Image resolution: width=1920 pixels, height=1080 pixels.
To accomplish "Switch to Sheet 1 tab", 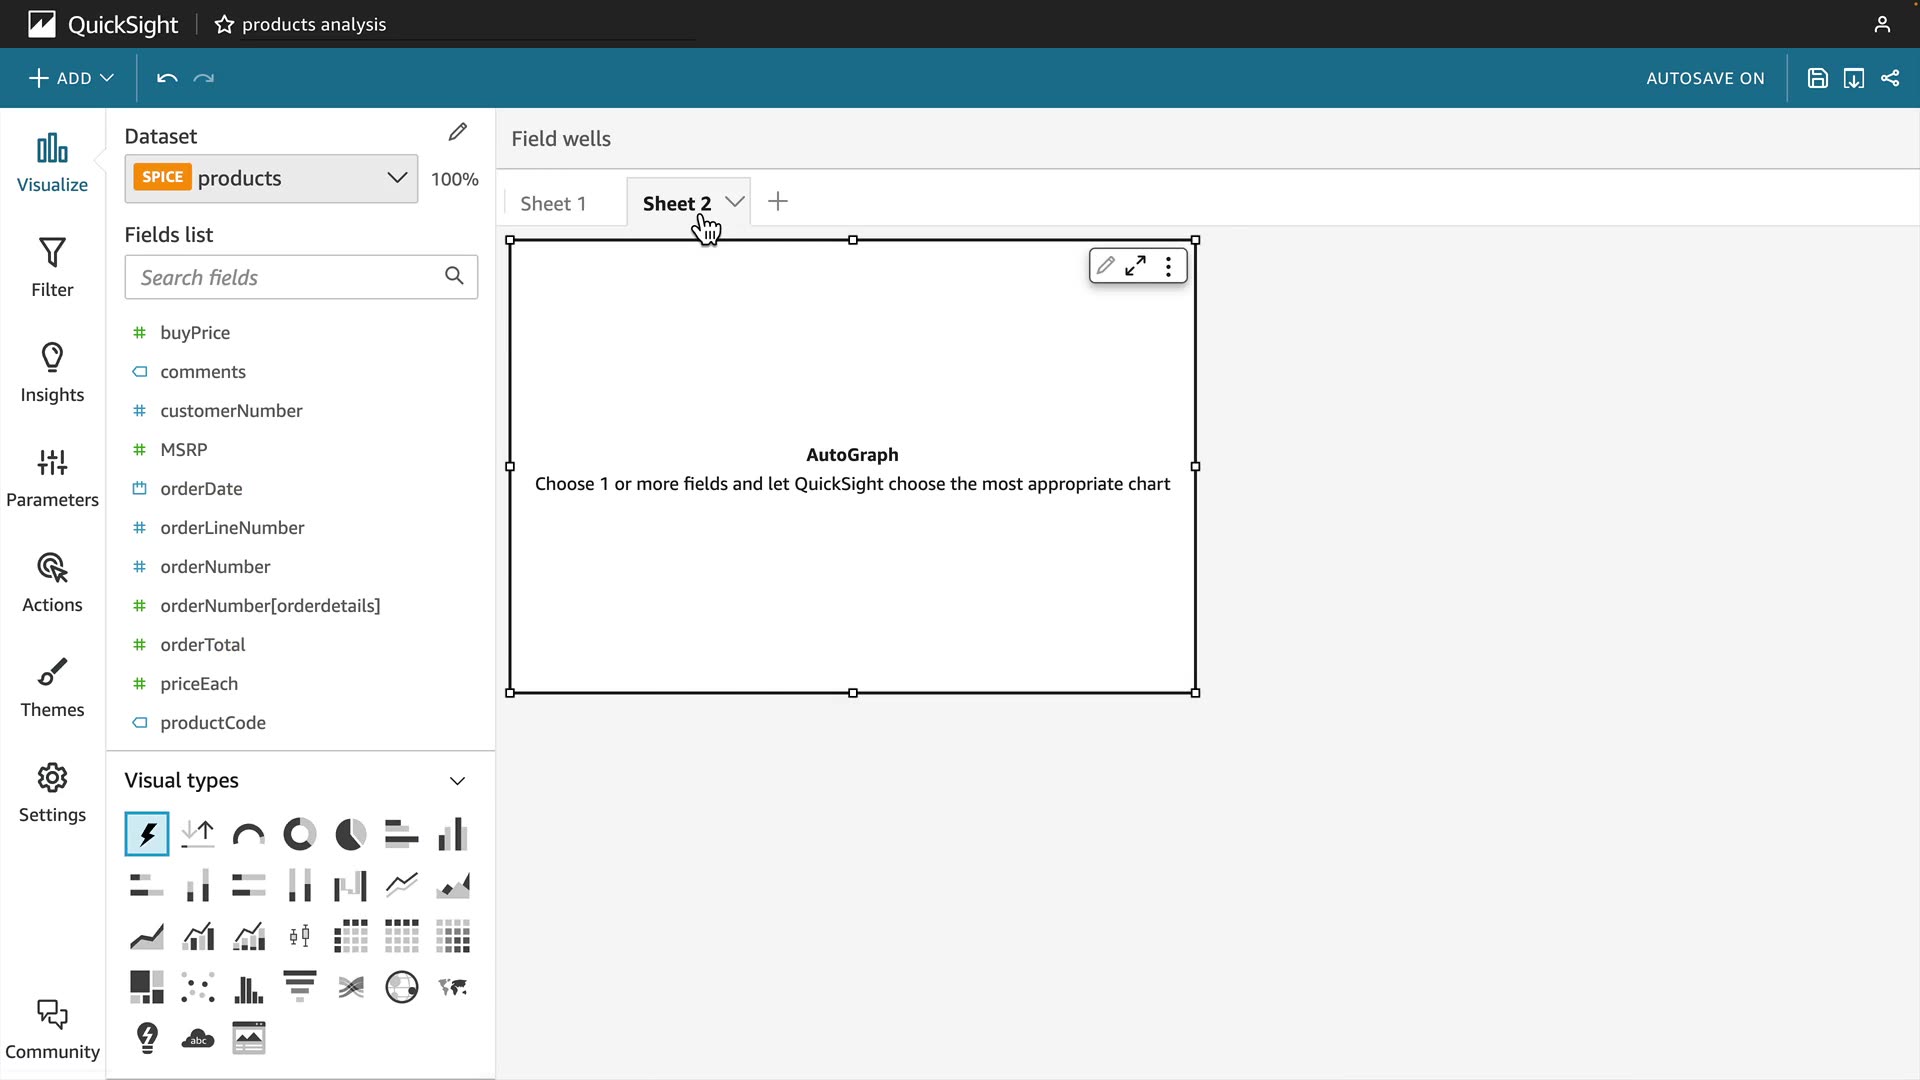I will click(553, 203).
